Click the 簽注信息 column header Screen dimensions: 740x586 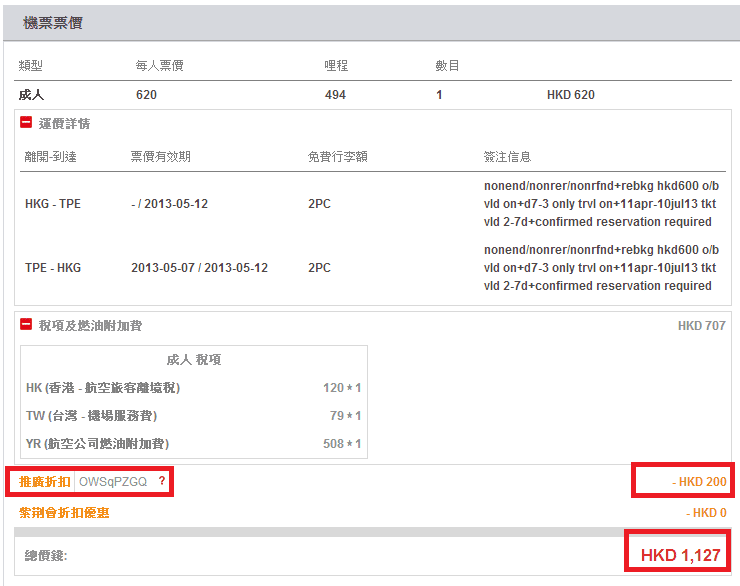point(507,157)
